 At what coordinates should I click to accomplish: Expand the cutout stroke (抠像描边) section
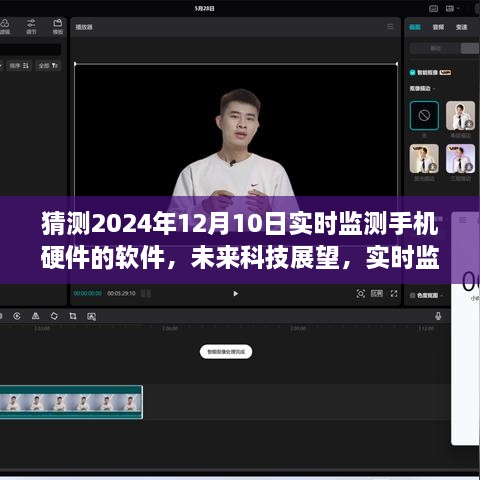point(422,88)
